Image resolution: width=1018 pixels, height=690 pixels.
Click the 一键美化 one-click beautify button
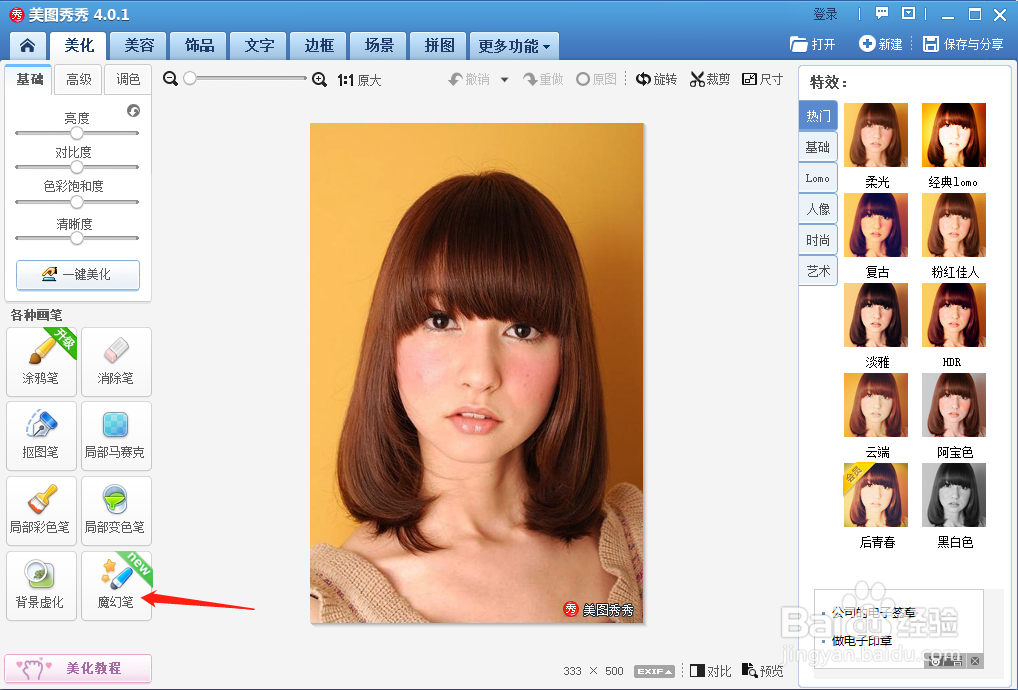point(78,275)
